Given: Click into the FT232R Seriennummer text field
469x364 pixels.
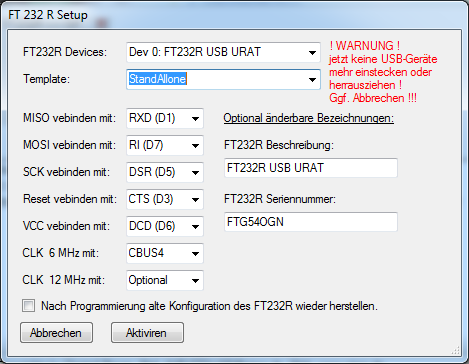Looking at the screenshot, I should point(311,222).
